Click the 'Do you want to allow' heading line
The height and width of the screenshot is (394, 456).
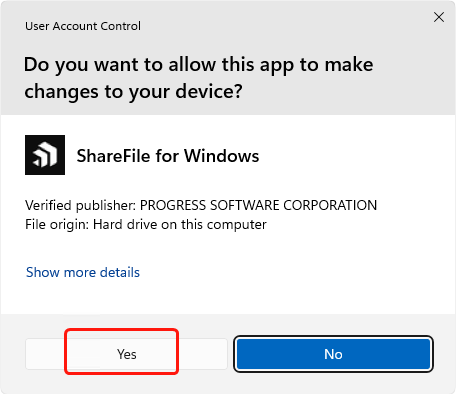[199, 64]
